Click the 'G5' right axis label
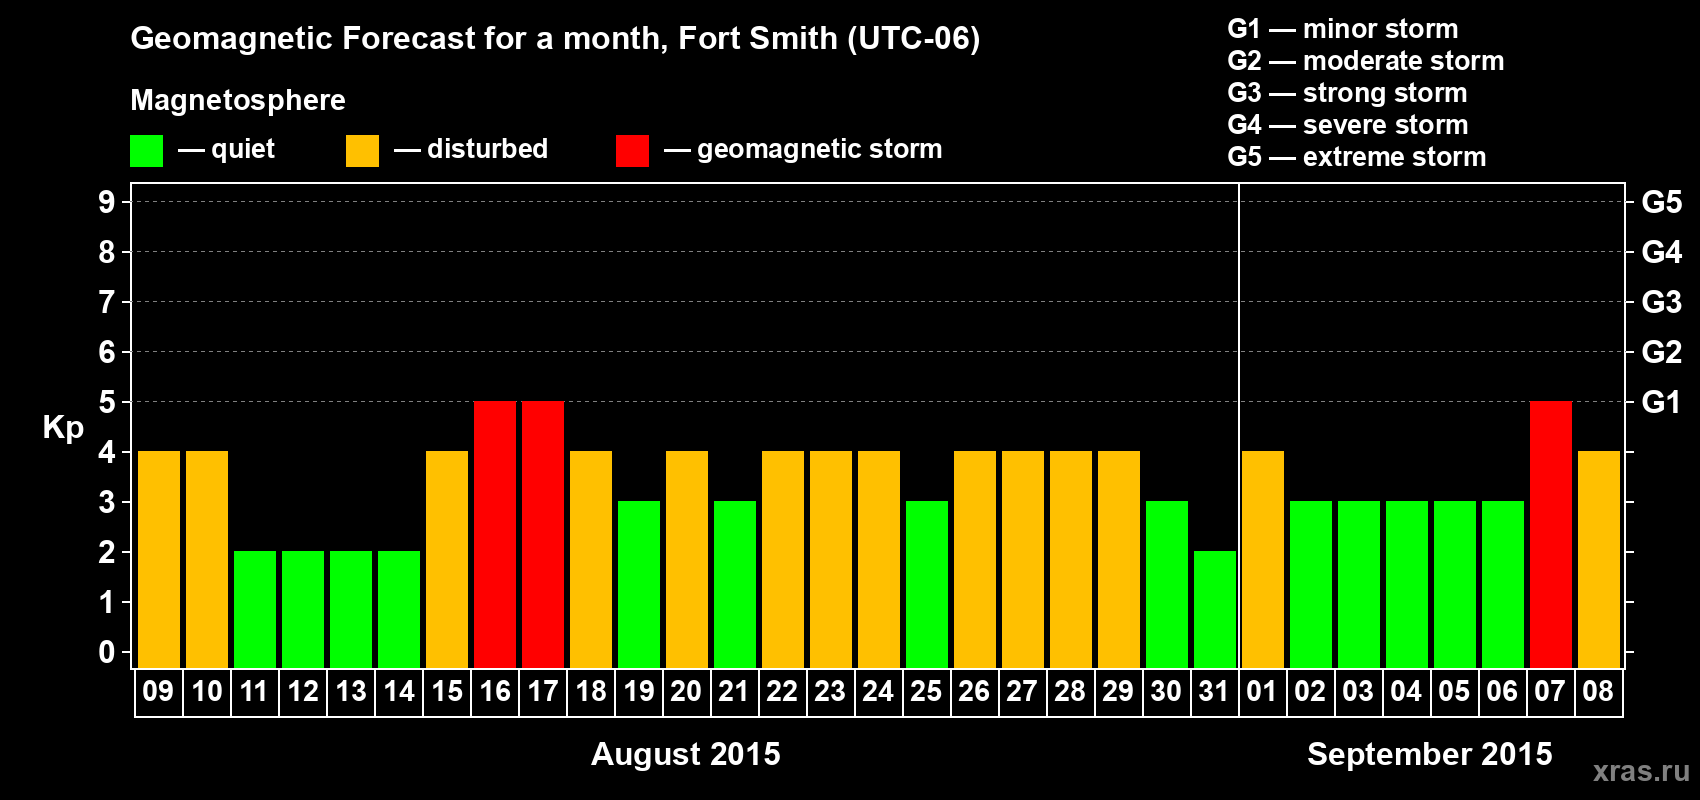This screenshot has height=800, width=1700. (1661, 202)
